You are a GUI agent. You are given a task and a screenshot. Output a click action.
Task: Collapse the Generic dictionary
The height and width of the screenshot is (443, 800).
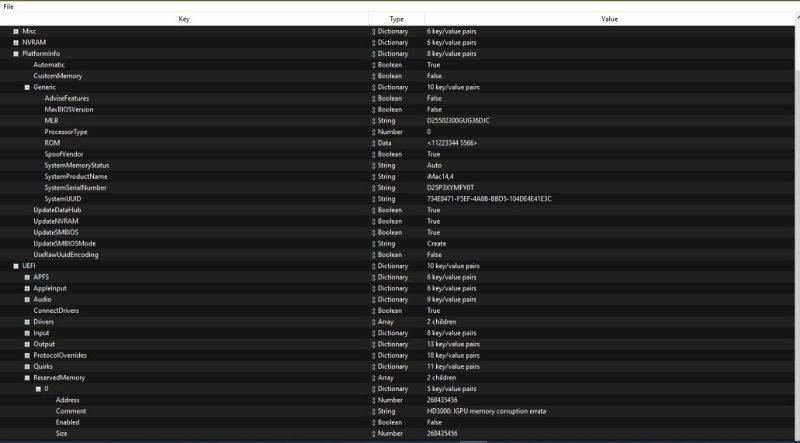pyautogui.click(x=27, y=87)
